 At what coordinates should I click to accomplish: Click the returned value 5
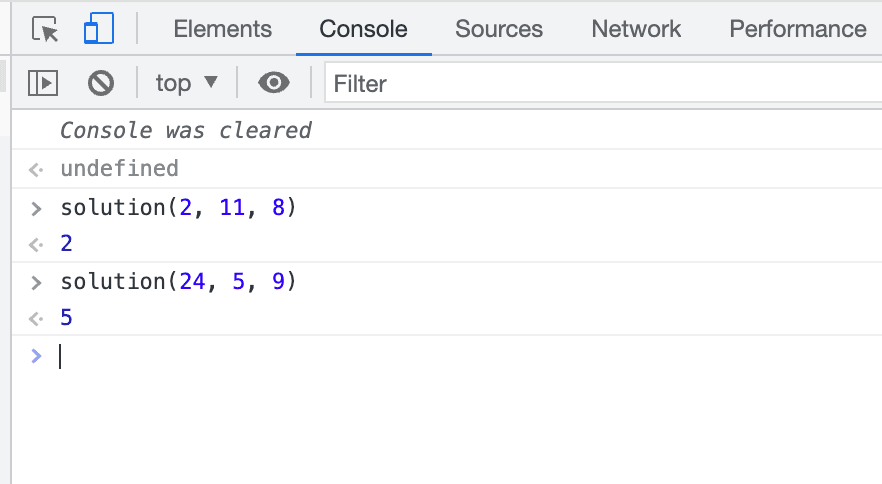[x=66, y=319]
